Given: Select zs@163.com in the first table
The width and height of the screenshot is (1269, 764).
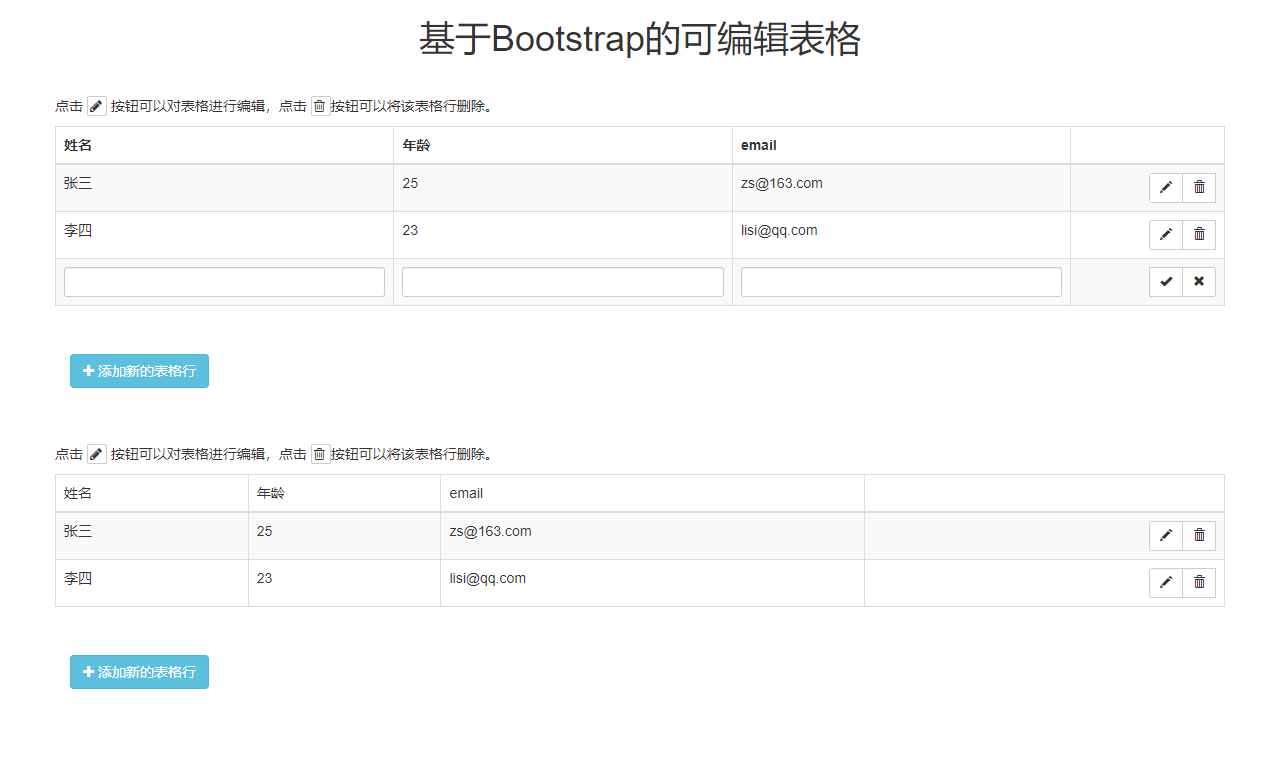Looking at the screenshot, I should point(782,183).
